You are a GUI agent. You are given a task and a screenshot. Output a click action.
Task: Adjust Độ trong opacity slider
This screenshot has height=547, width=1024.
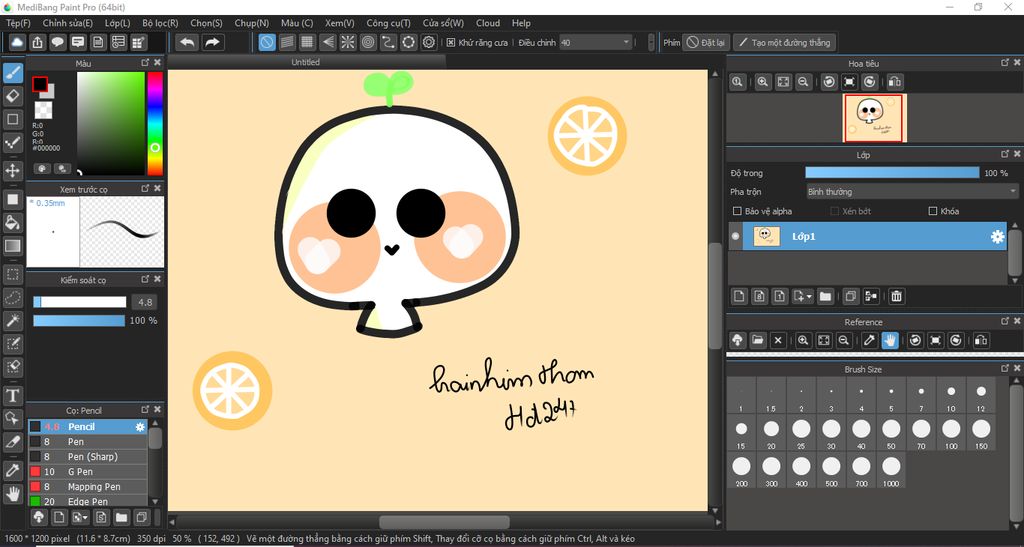[892, 173]
